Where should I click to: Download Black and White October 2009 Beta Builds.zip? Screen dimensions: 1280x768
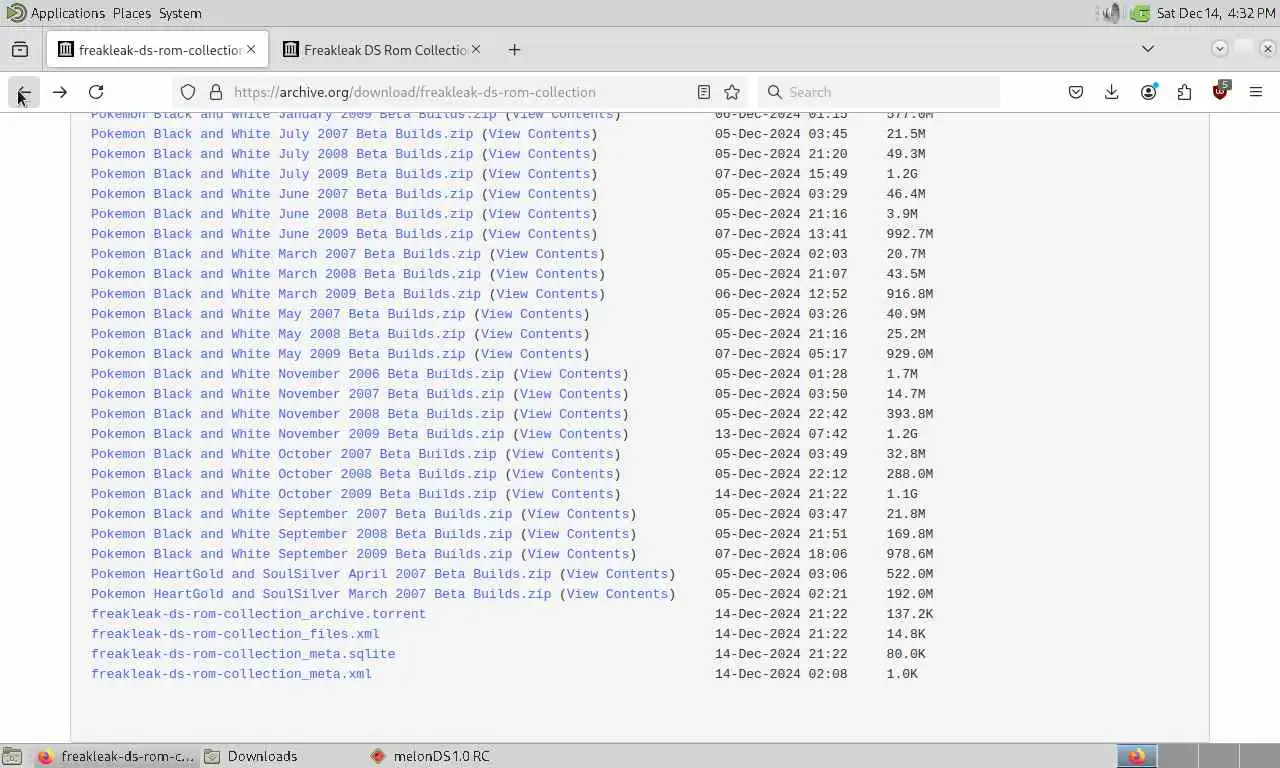pyautogui.click(x=293, y=494)
